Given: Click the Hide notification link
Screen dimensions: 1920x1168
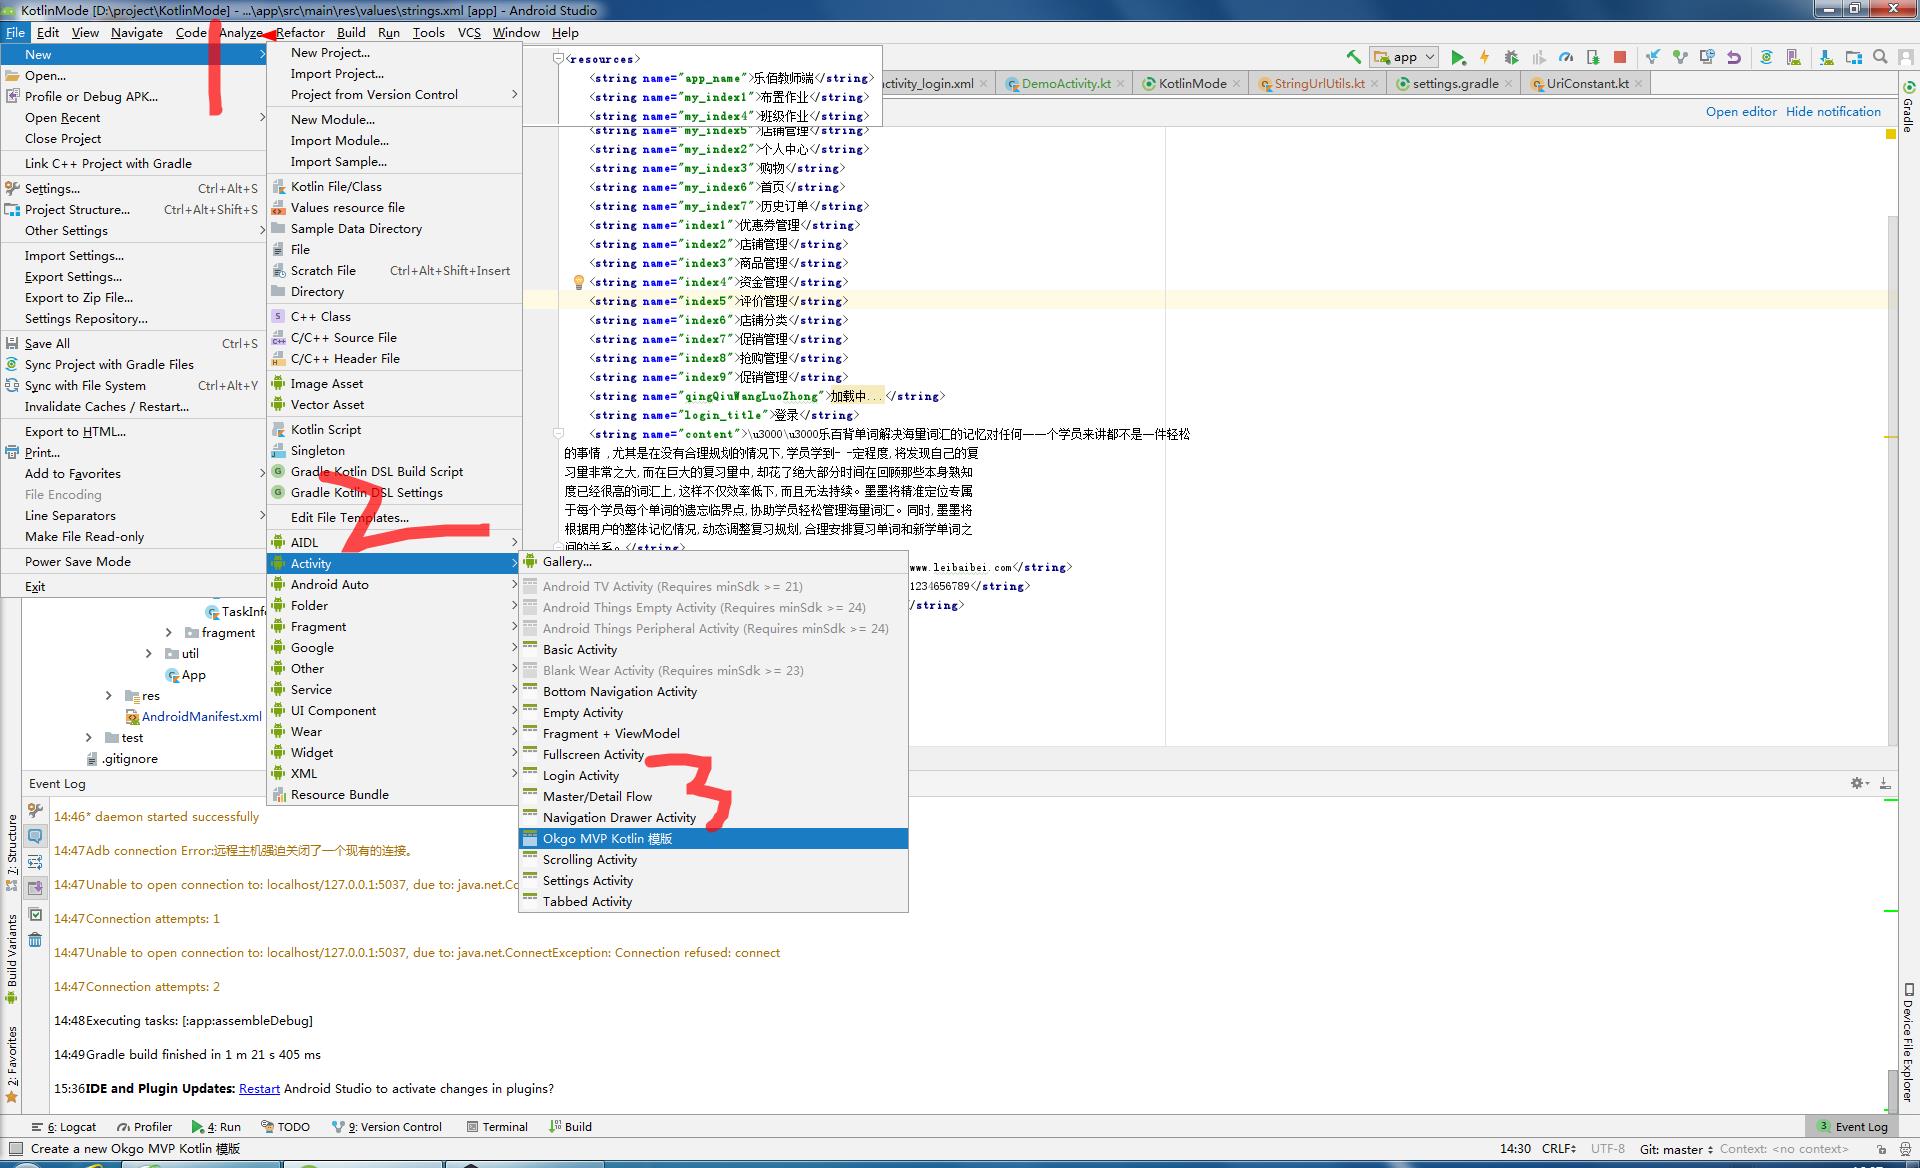Looking at the screenshot, I should [1833, 111].
